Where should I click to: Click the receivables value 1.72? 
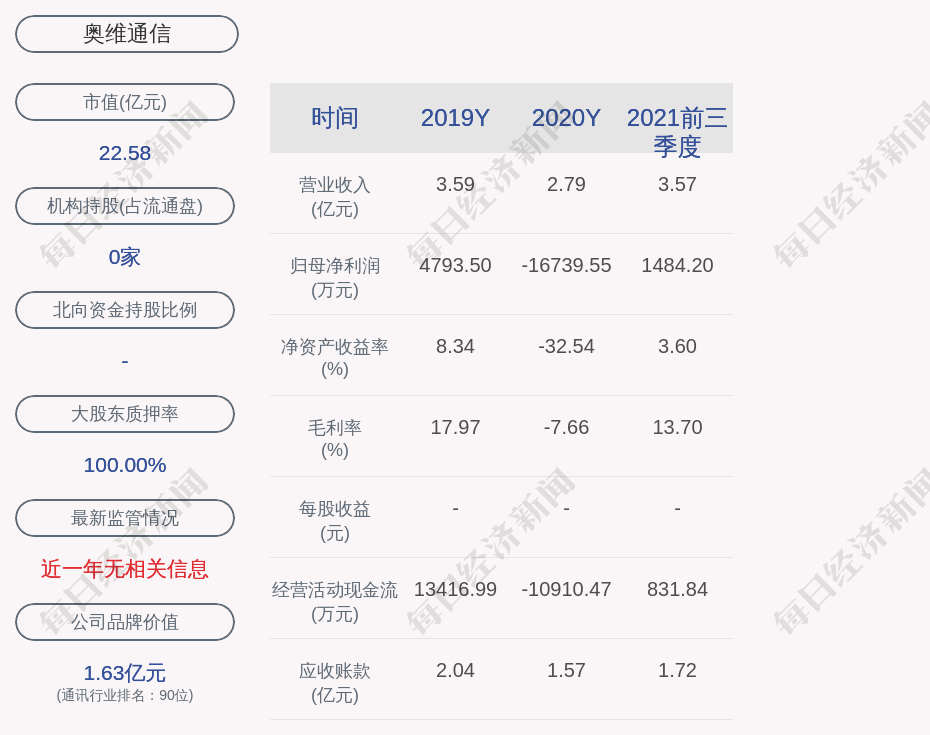[677, 670]
